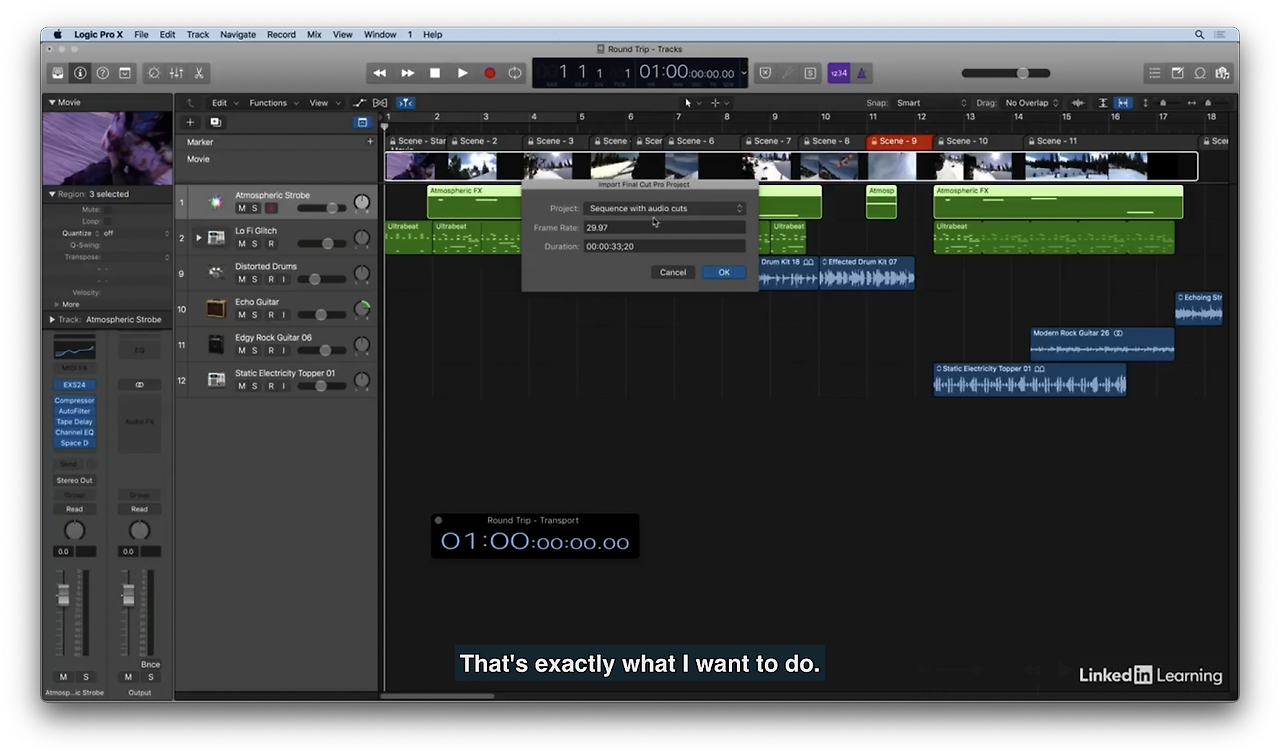Open the Note Pads icon
The height and width of the screenshot is (756, 1280).
coord(1177,73)
